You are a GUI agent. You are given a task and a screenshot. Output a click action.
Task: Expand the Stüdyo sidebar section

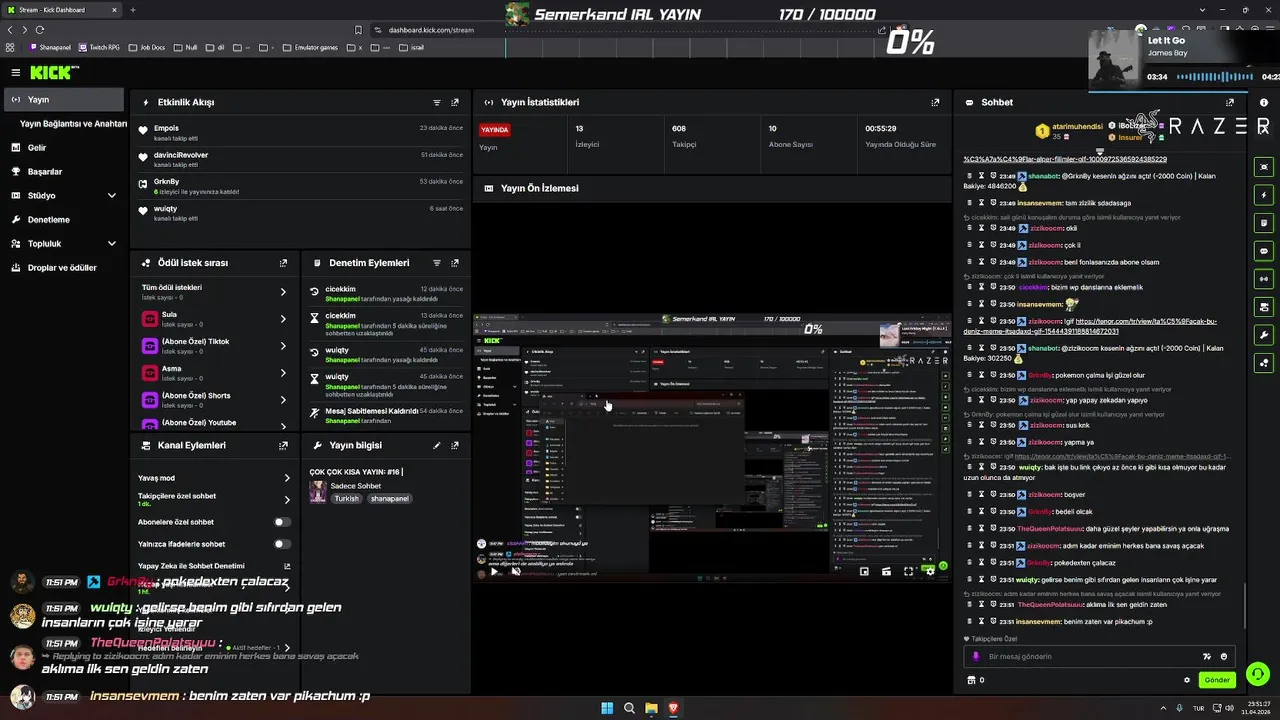[111, 195]
